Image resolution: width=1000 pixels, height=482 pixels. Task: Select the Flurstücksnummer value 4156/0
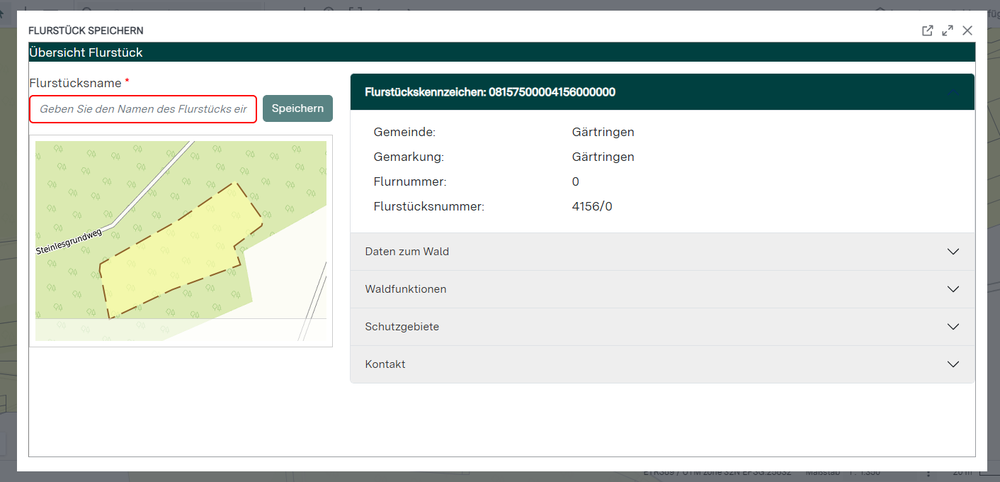click(592, 207)
